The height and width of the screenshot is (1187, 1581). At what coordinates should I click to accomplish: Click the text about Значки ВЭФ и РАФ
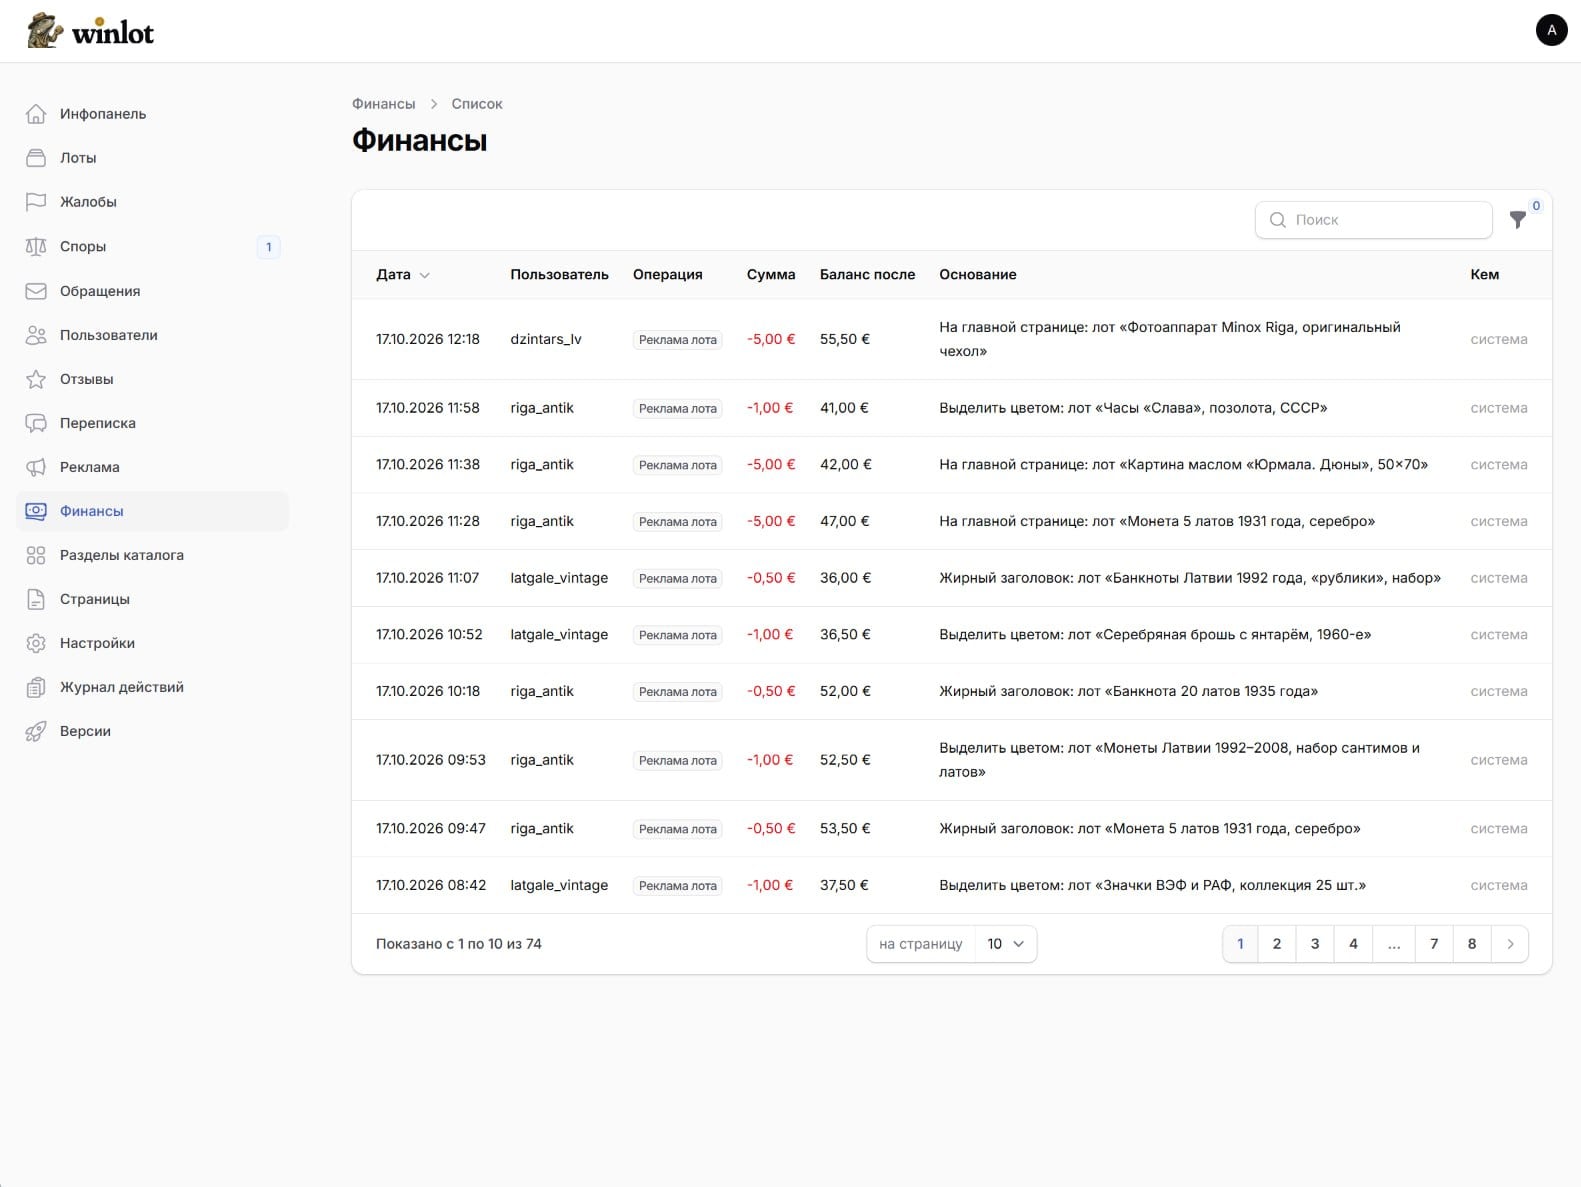[x=1152, y=885]
